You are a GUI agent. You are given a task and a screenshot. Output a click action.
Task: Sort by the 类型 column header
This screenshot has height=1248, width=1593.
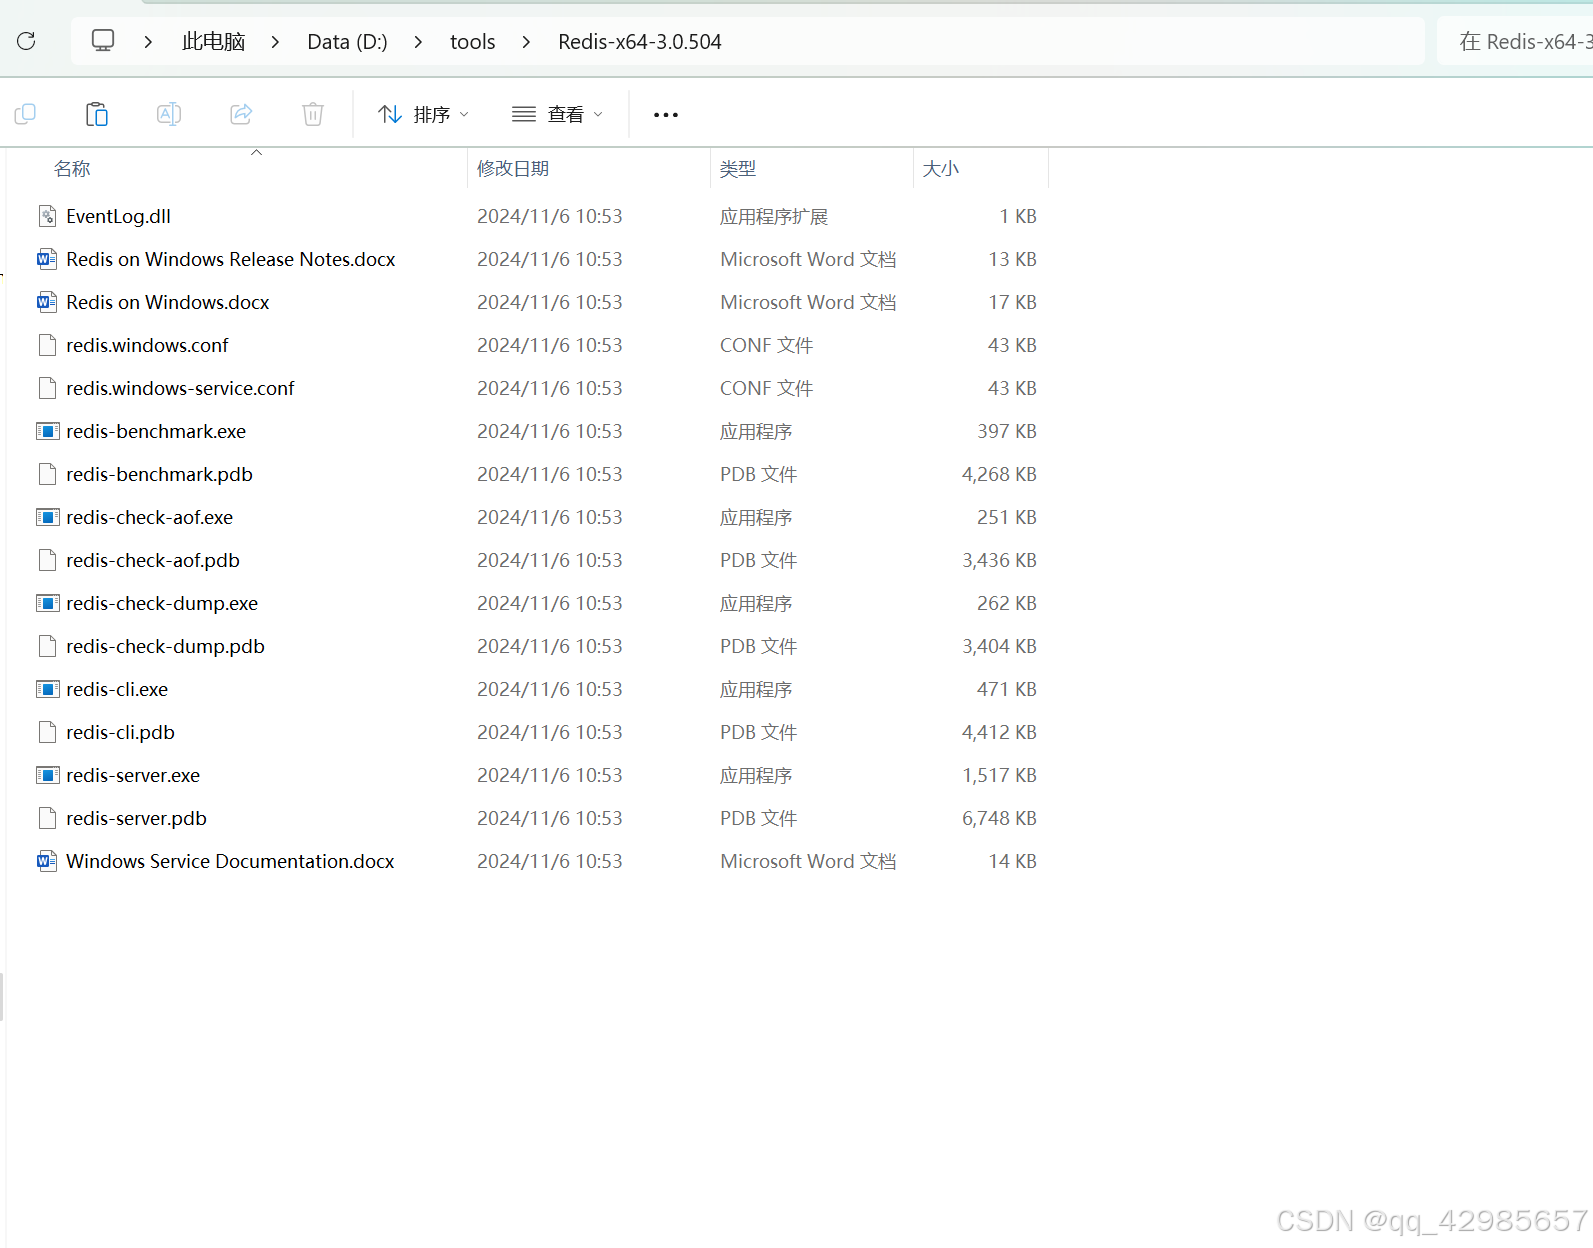(738, 169)
